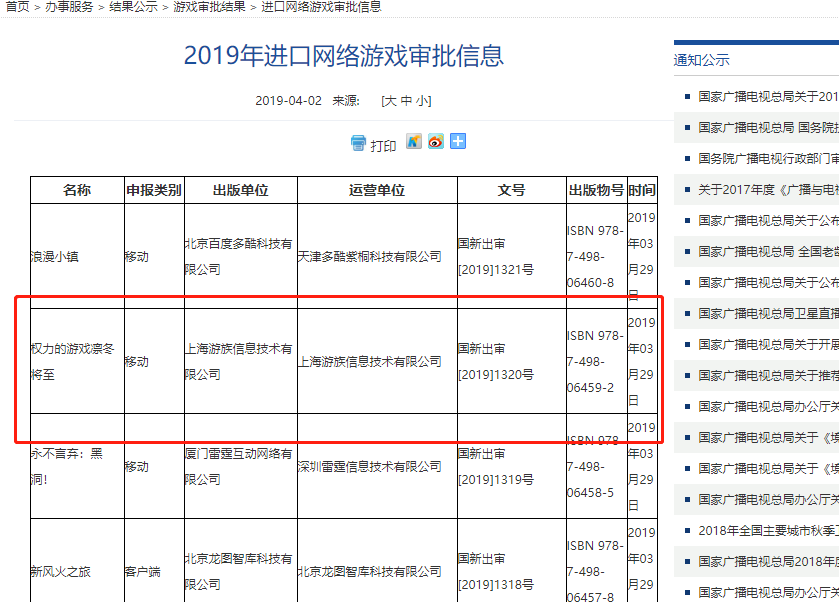Viewport: 839px width, 602px height.
Task: Click ISBN 978-7-498-06457-8
Action: [x=596, y=571]
